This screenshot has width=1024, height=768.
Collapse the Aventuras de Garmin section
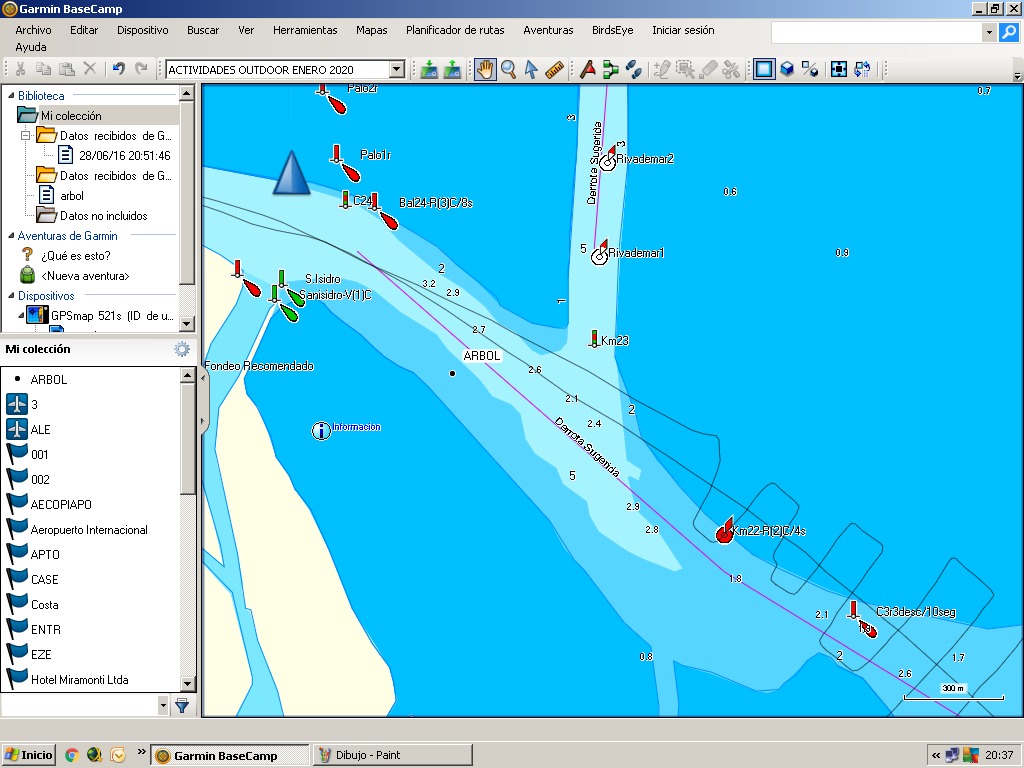coord(11,236)
